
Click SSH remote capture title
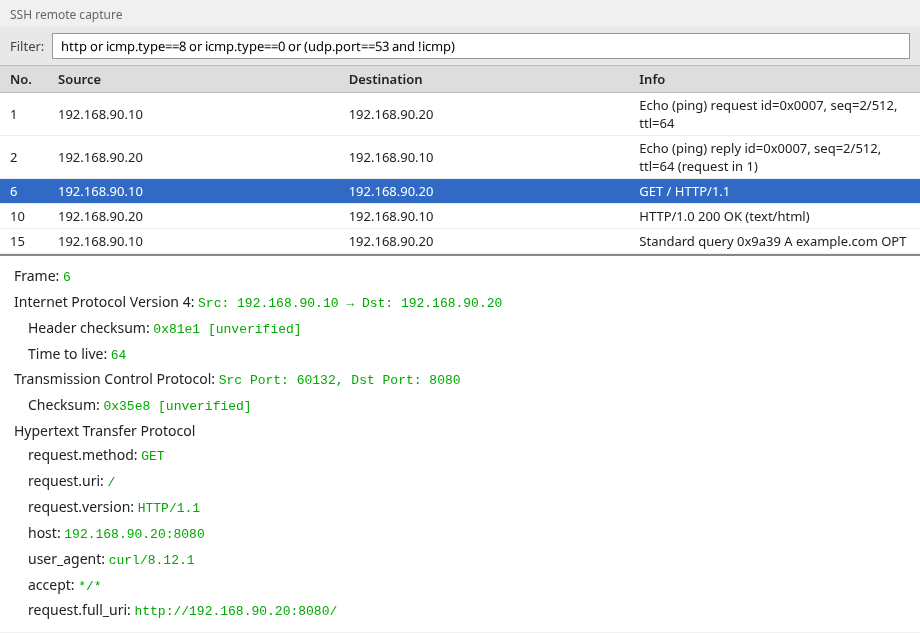pos(66,15)
